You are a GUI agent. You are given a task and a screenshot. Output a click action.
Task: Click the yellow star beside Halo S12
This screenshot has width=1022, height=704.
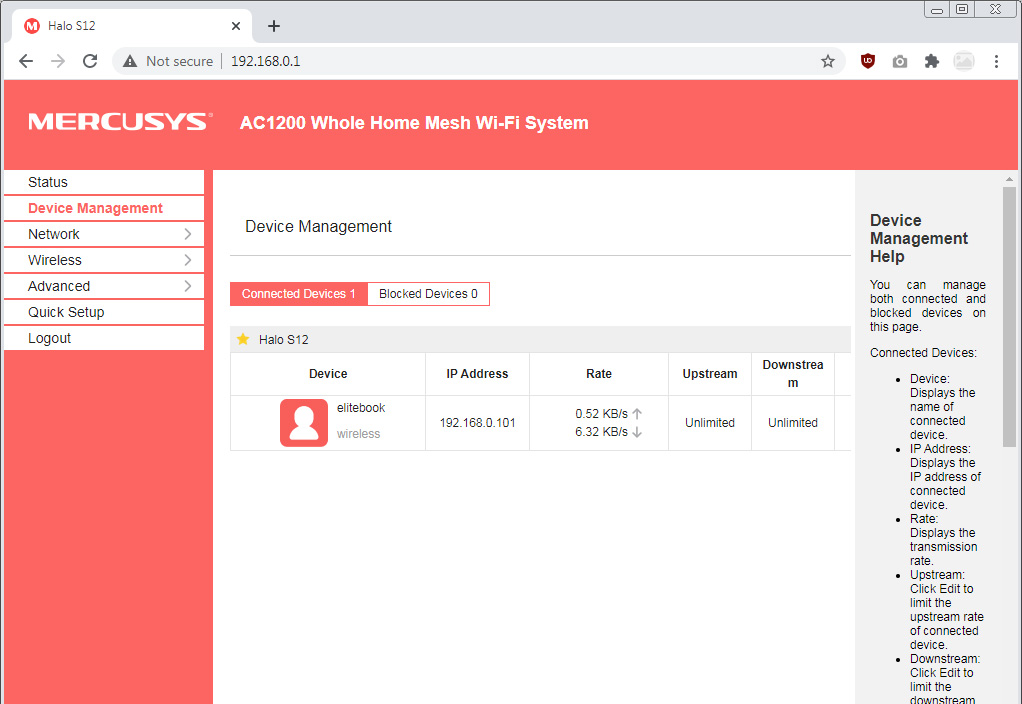pyautogui.click(x=243, y=339)
